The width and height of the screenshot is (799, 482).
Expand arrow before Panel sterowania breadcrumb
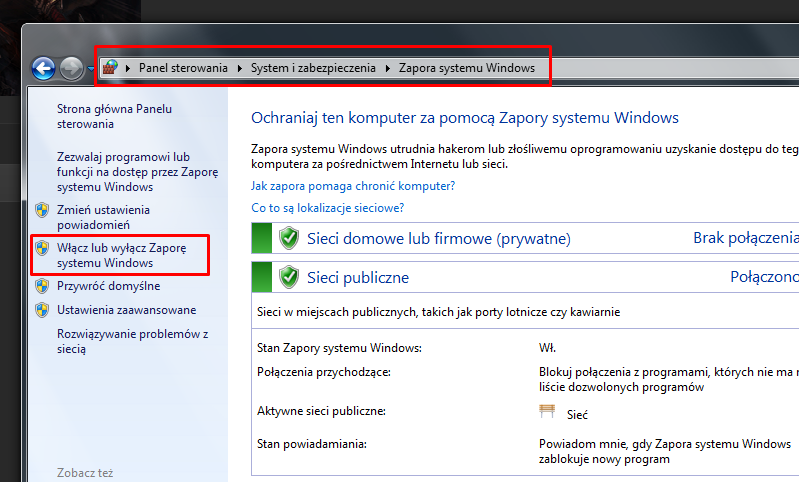click(x=128, y=68)
